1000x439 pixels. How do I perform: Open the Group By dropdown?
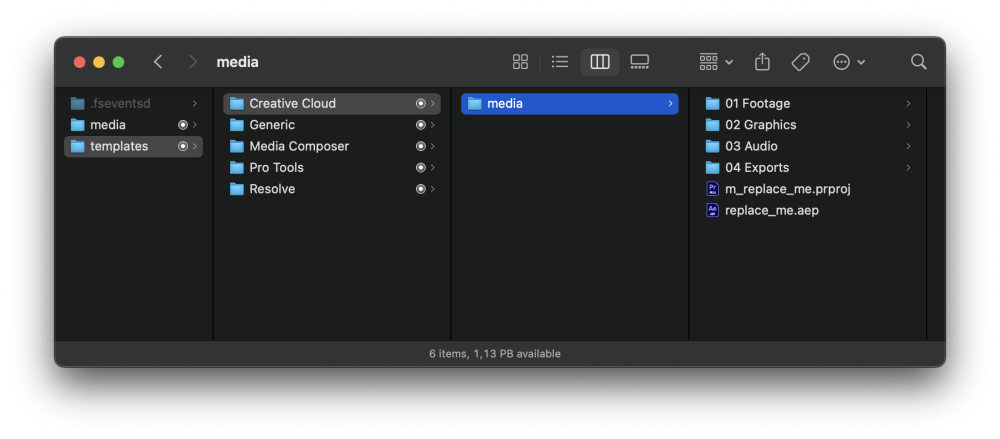[x=716, y=62]
